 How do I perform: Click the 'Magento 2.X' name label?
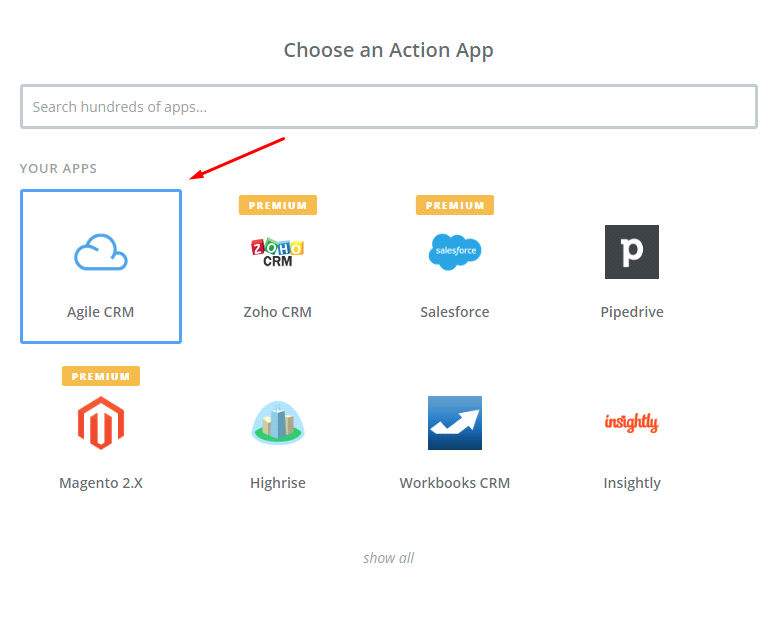pyautogui.click(x=101, y=483)
